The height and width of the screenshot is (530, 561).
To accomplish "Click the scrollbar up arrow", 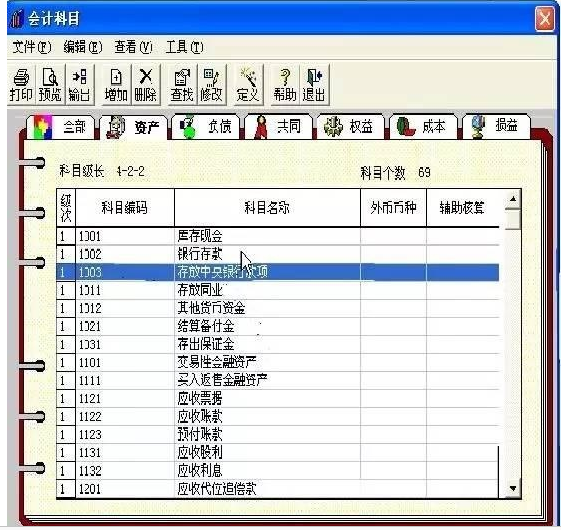I will pyautogui.click(x=513, y=198).
